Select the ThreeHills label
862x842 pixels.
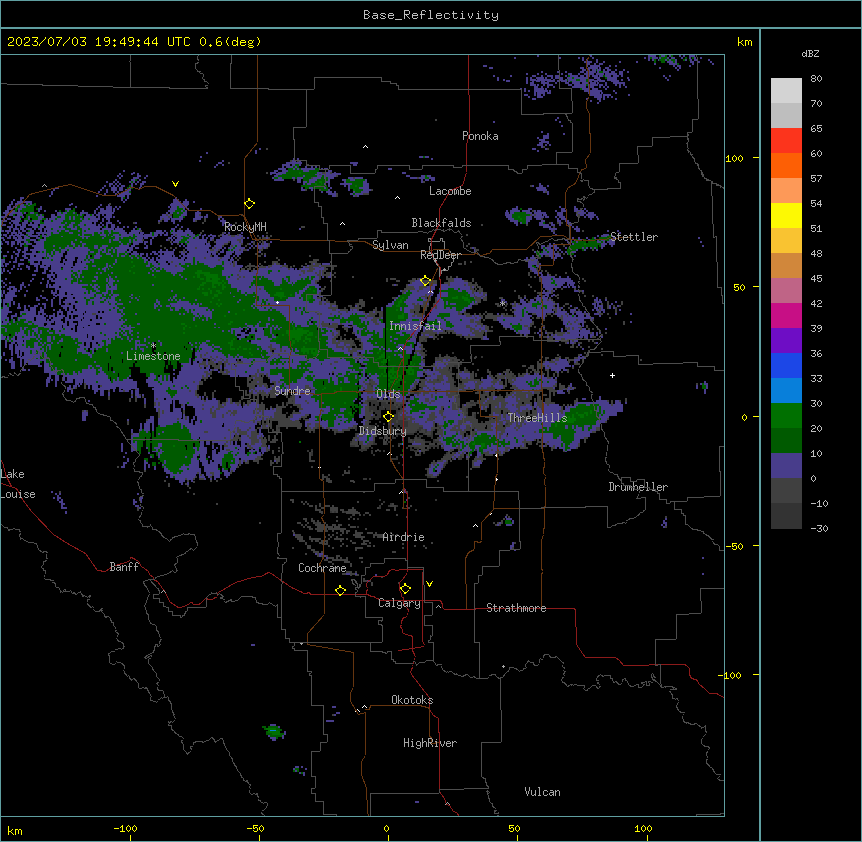coord(537,418)
